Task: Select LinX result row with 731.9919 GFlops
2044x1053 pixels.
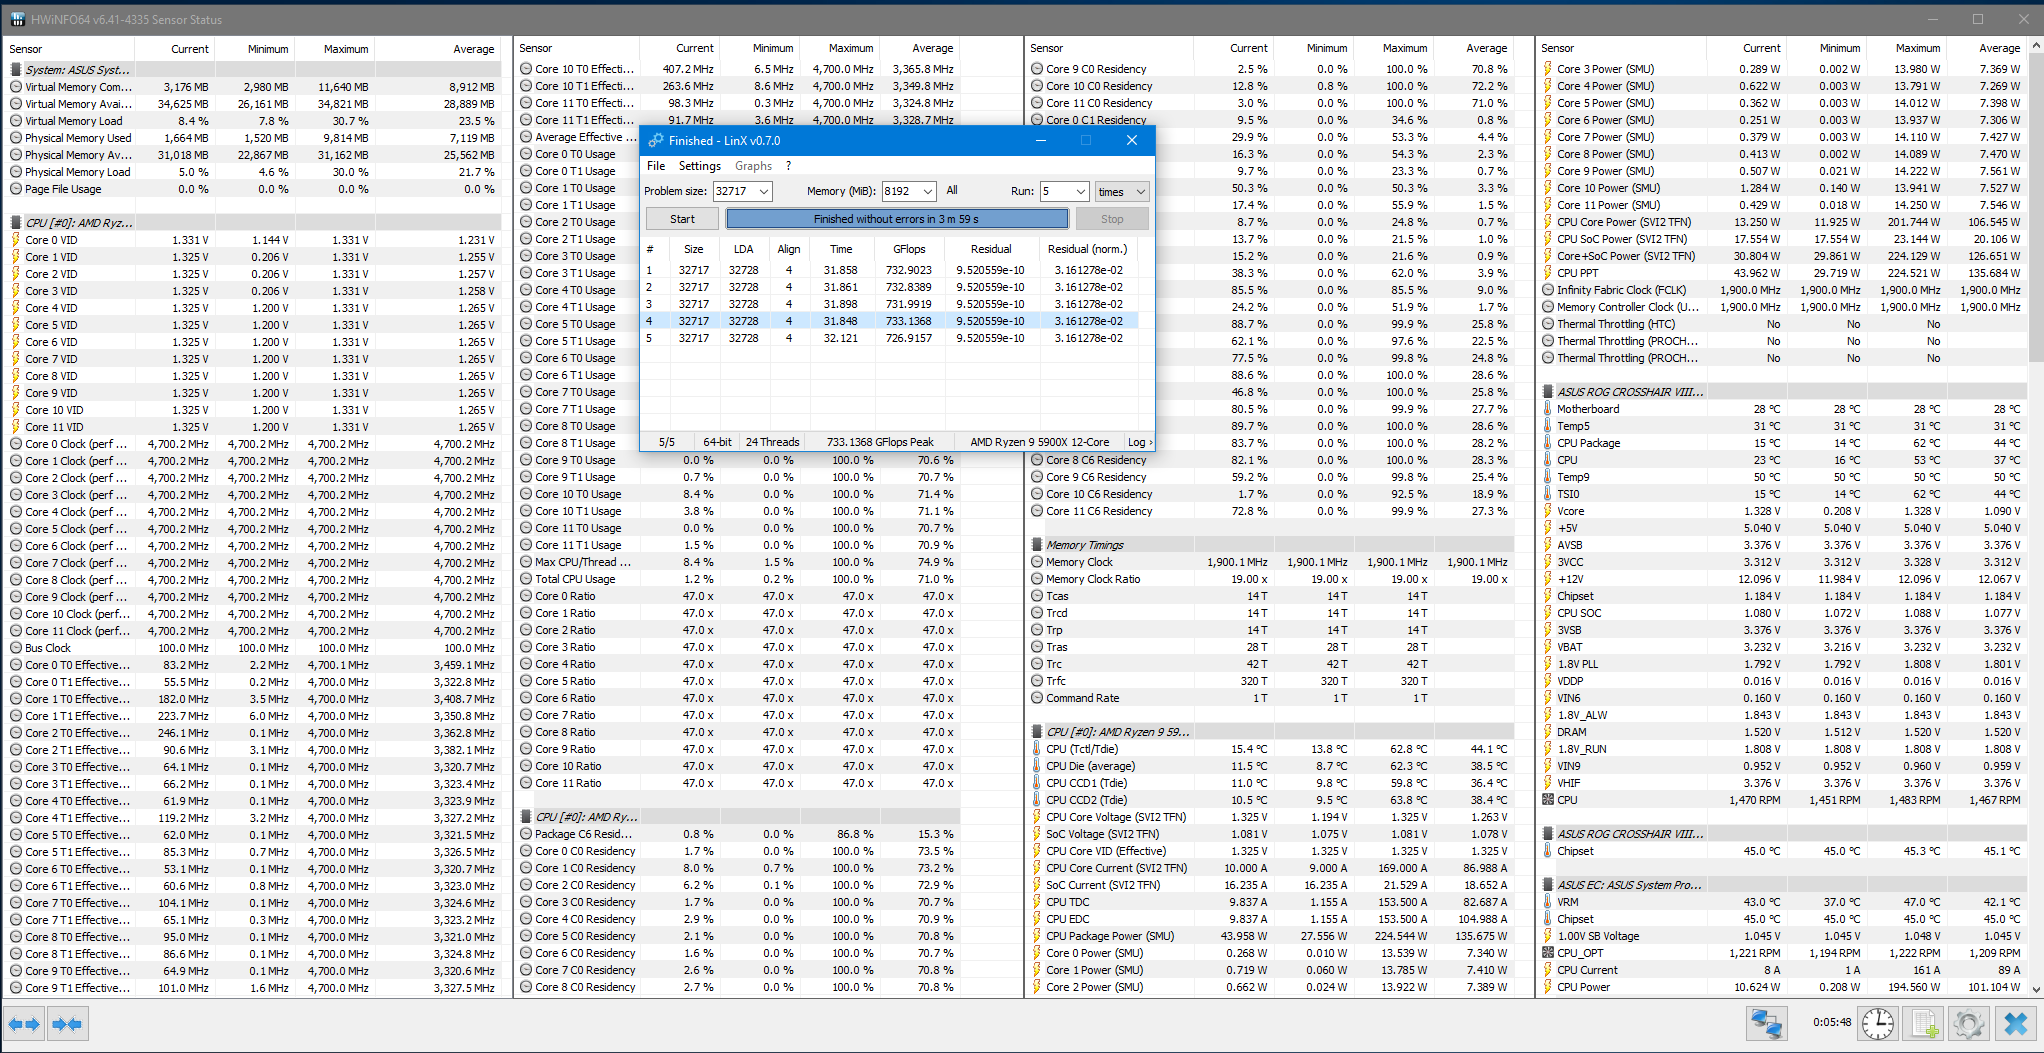Action: tap(889, 304)
